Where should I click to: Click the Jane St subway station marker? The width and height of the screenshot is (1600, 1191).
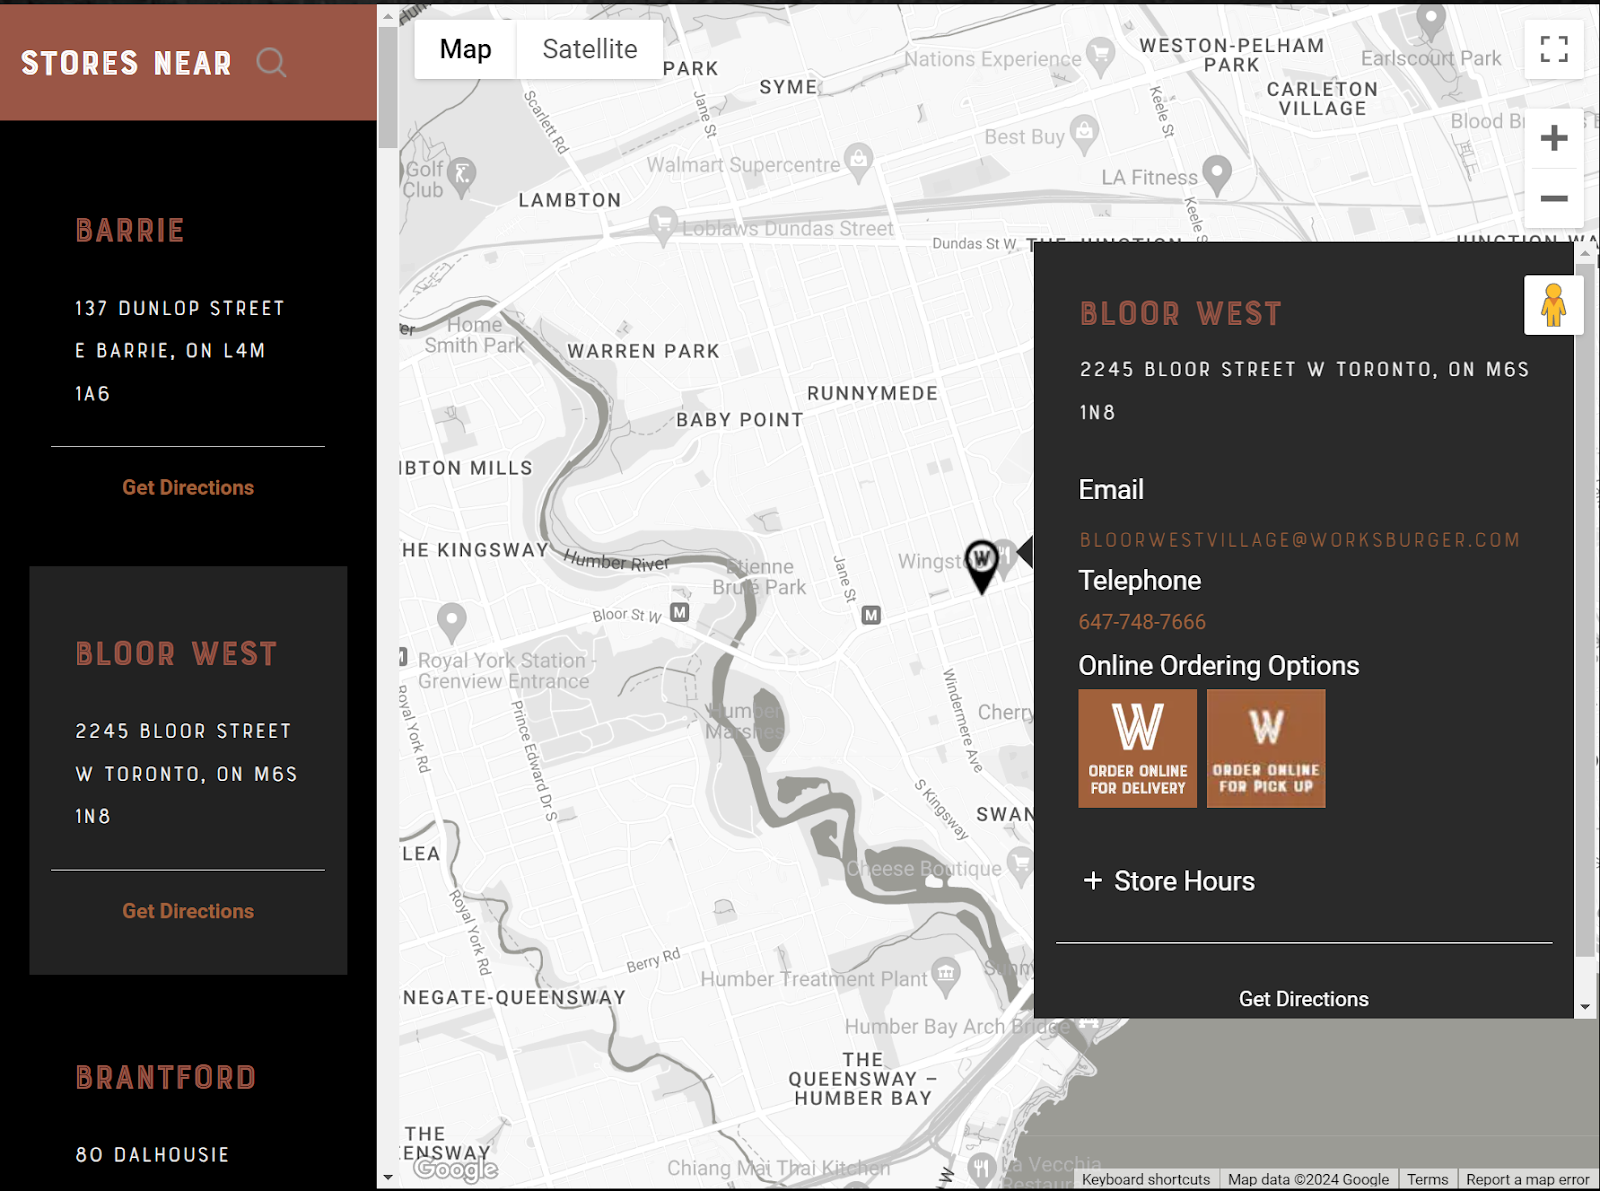[x=871, y=615]
